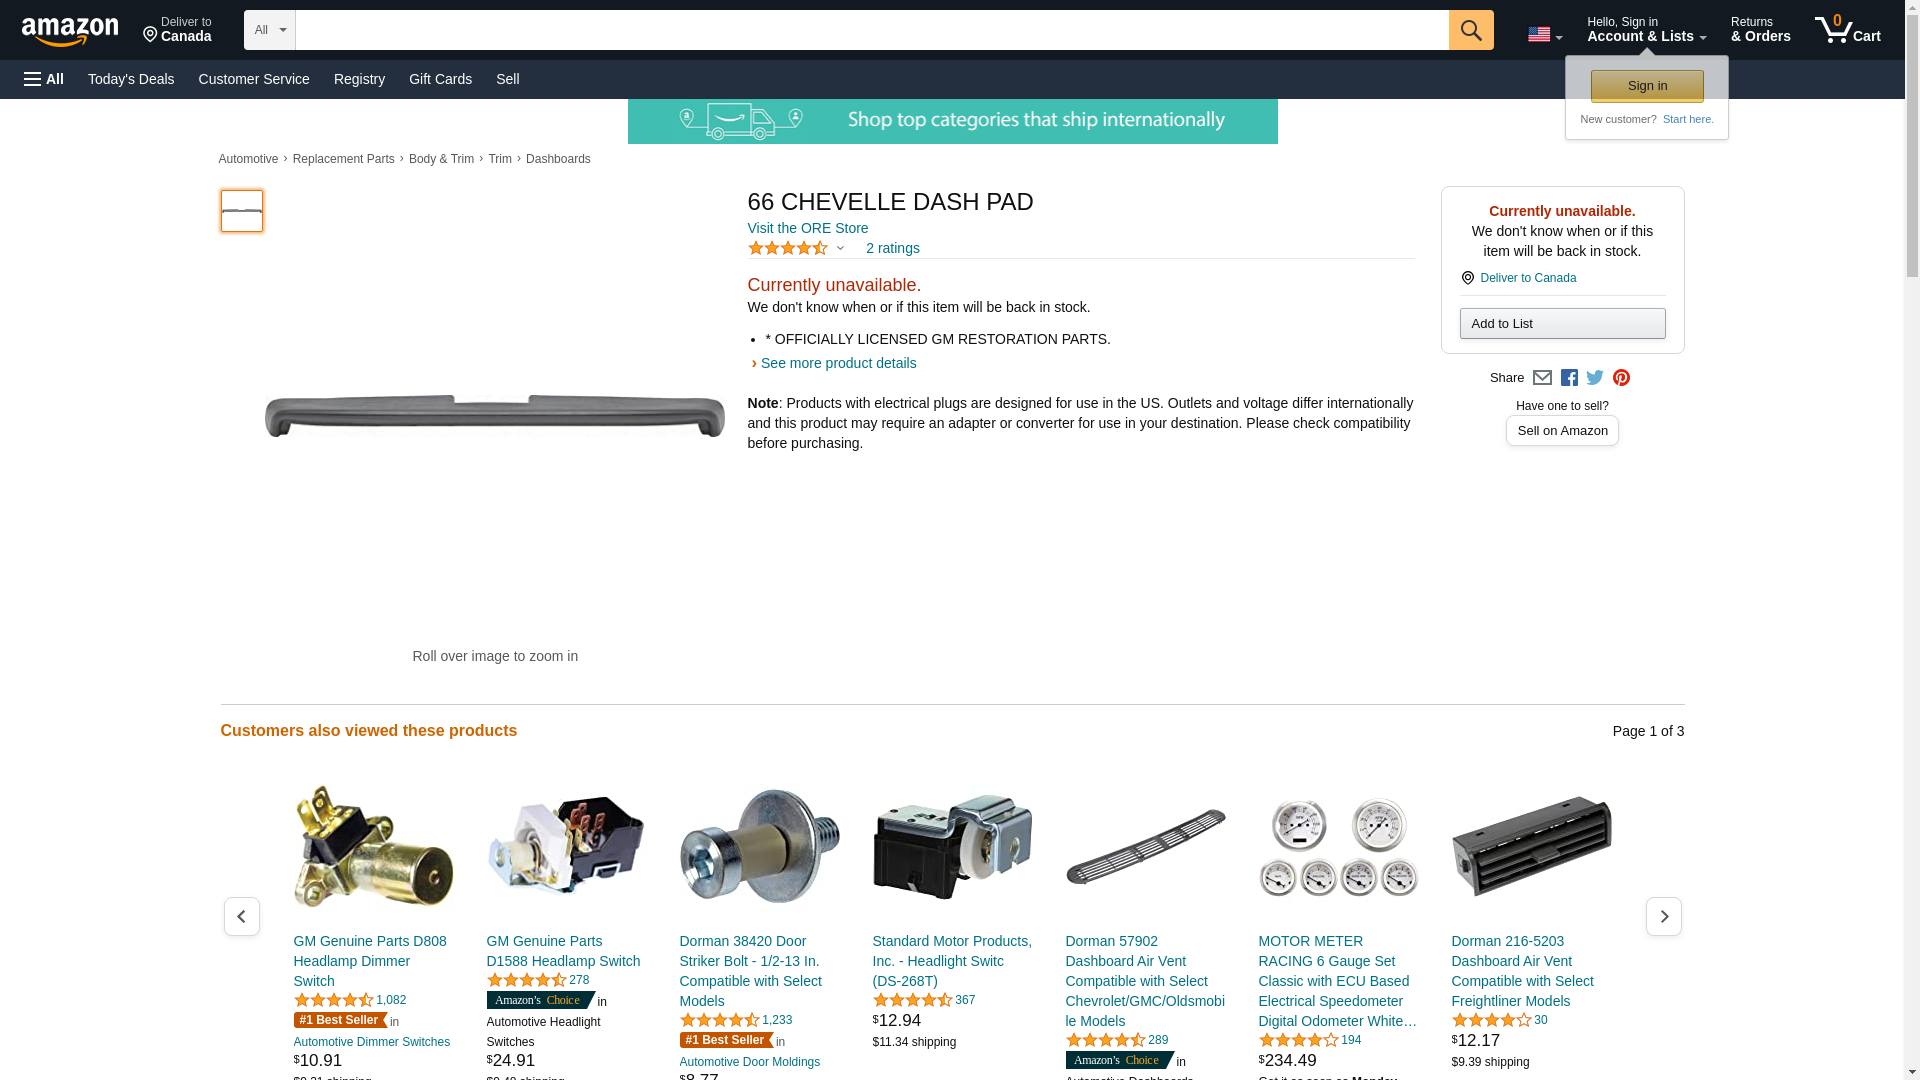Share product on Pinterest icon
The image size is (1920, 1080).
(1620, 378)
